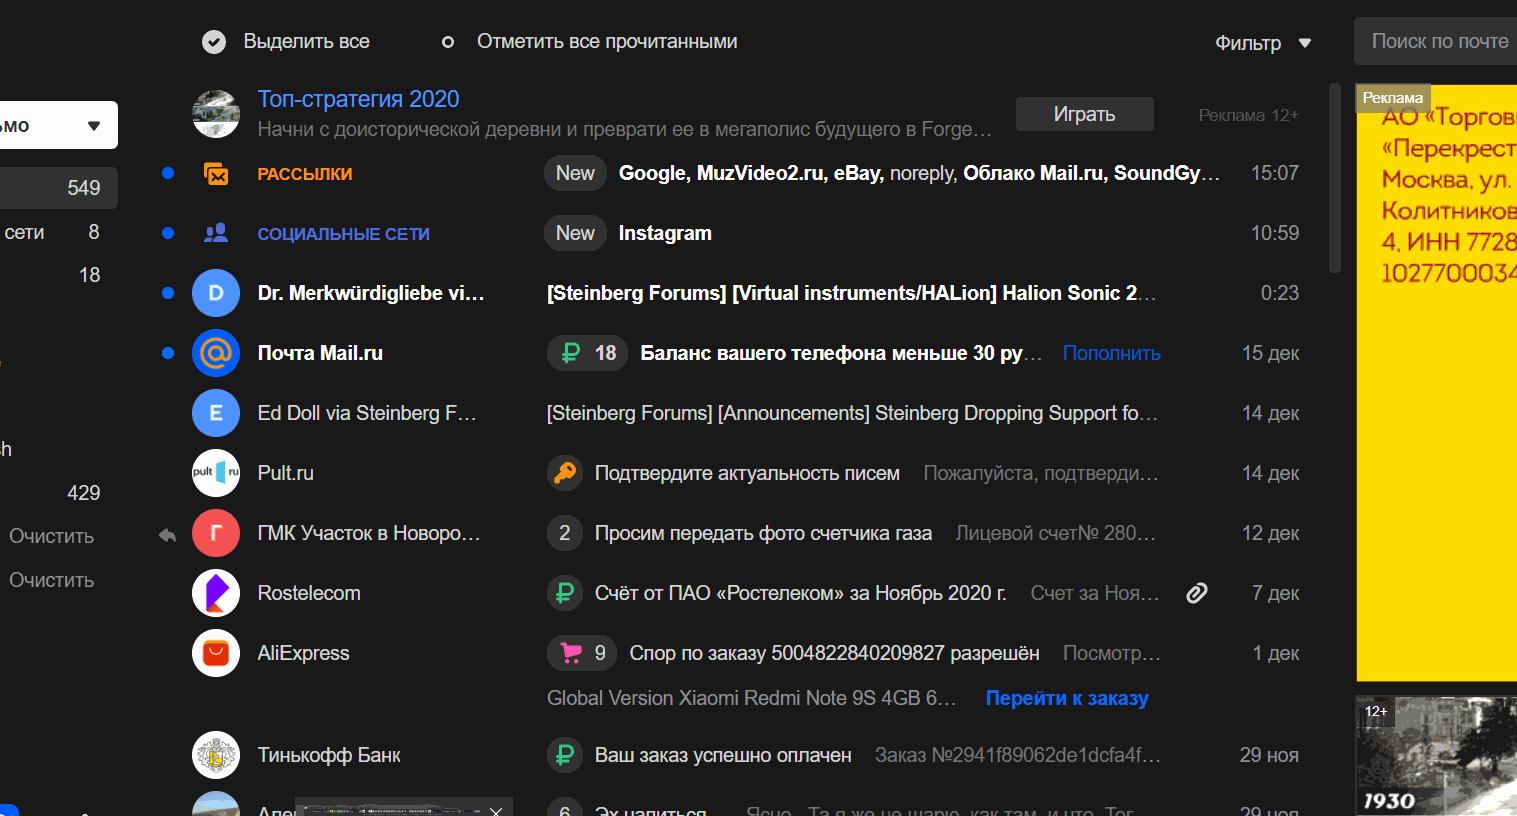Open the Социальные сети category
This screenshot has height=816, width=1517.
343,234
